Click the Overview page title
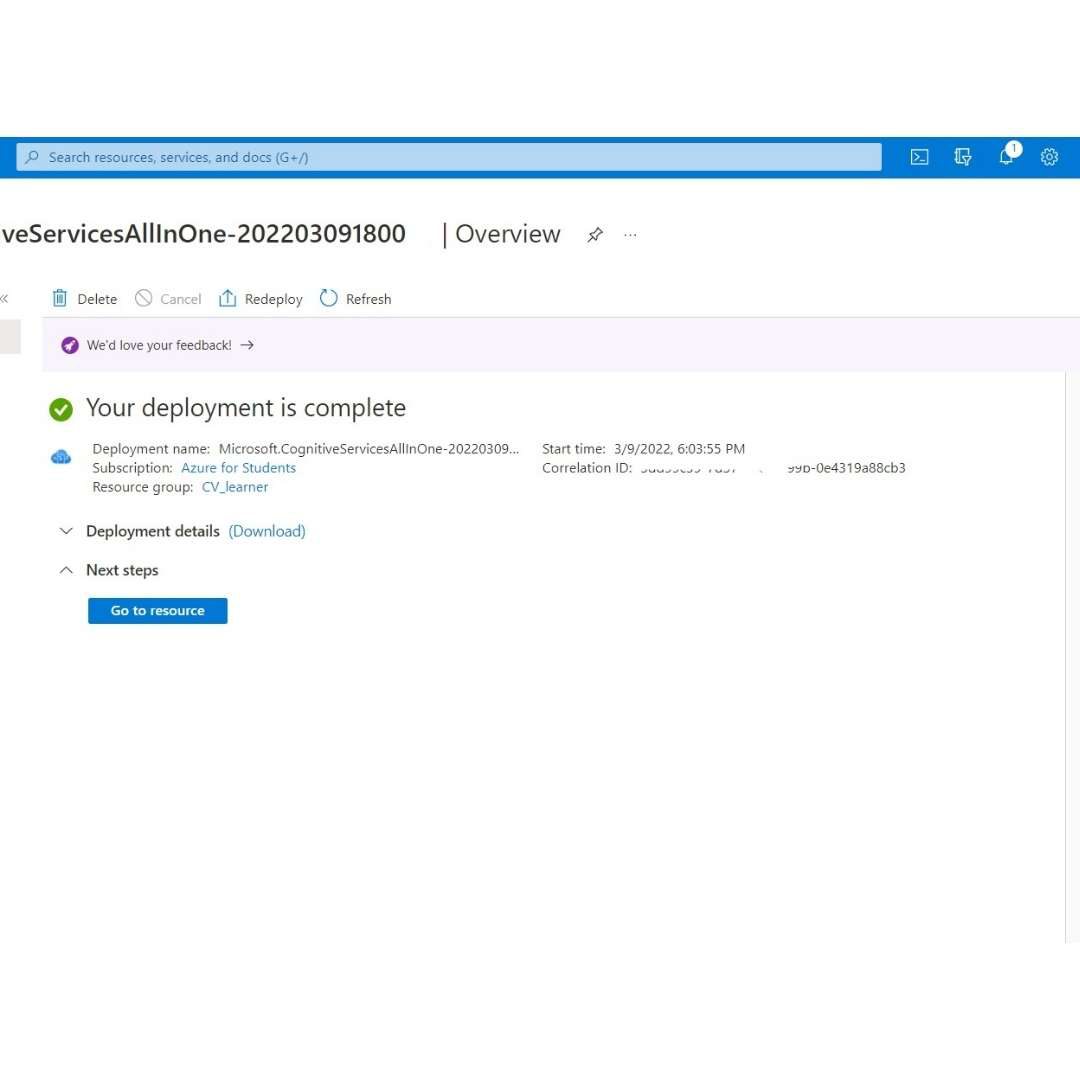1080x1080 pixels. (508, 234)
